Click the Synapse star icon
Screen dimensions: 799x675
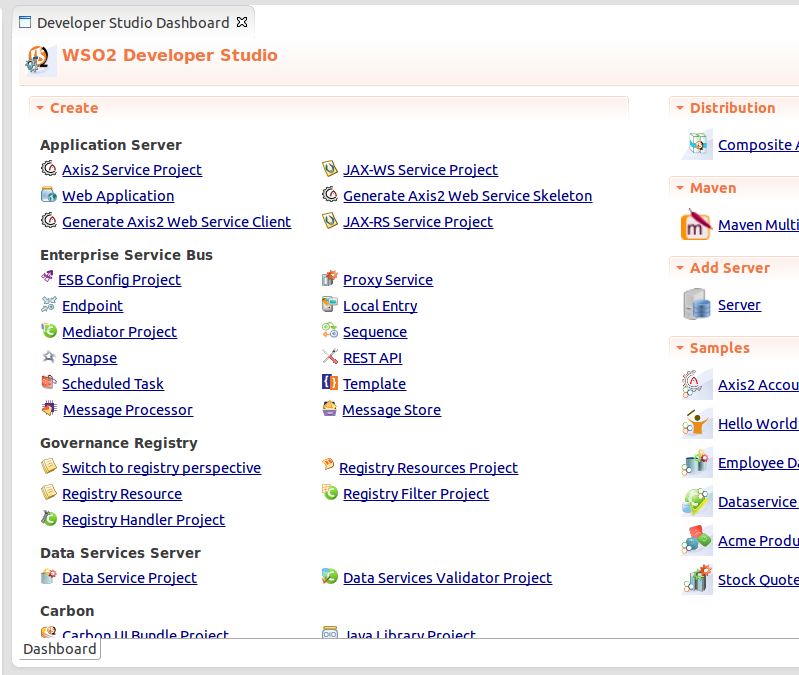[49, 356]
